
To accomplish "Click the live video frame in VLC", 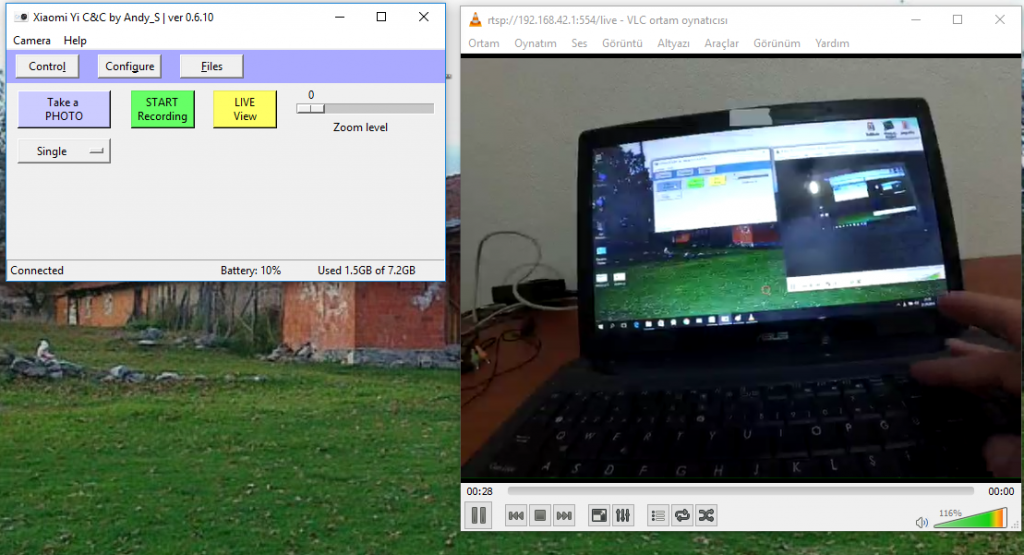I will coord(741,269).
